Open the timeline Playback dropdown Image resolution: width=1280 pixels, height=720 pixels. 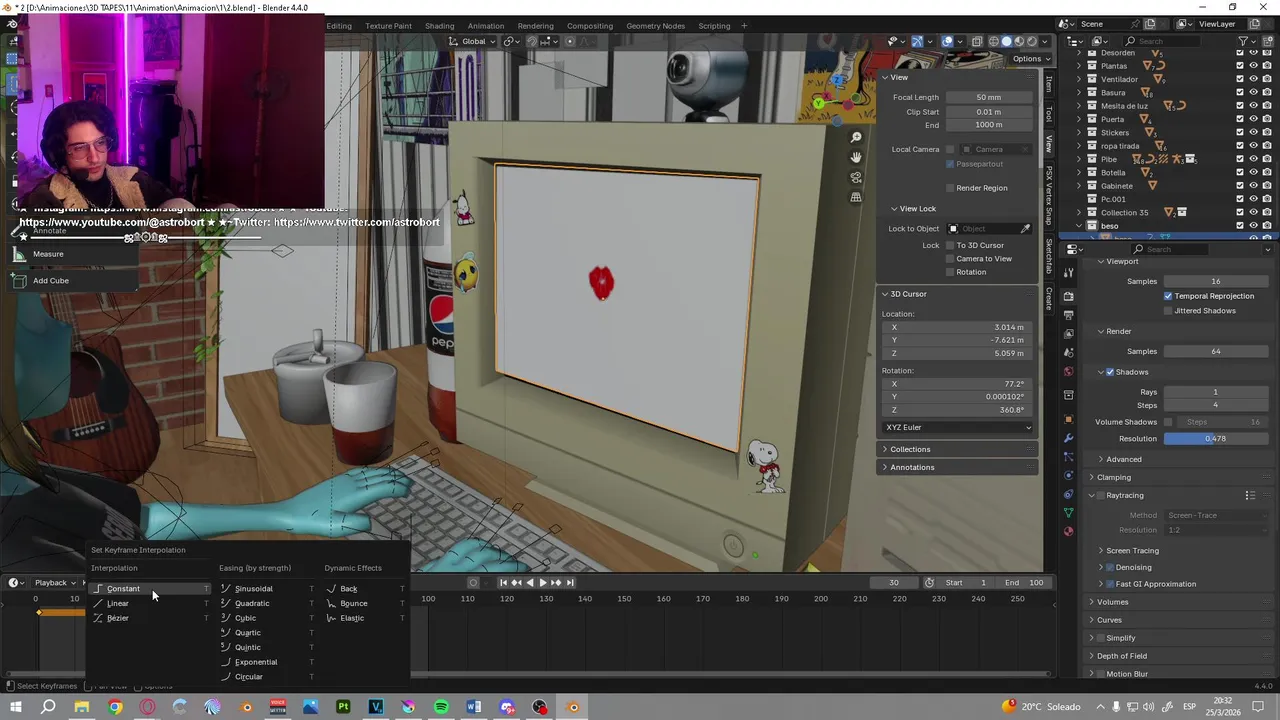(x=55, y=583)
